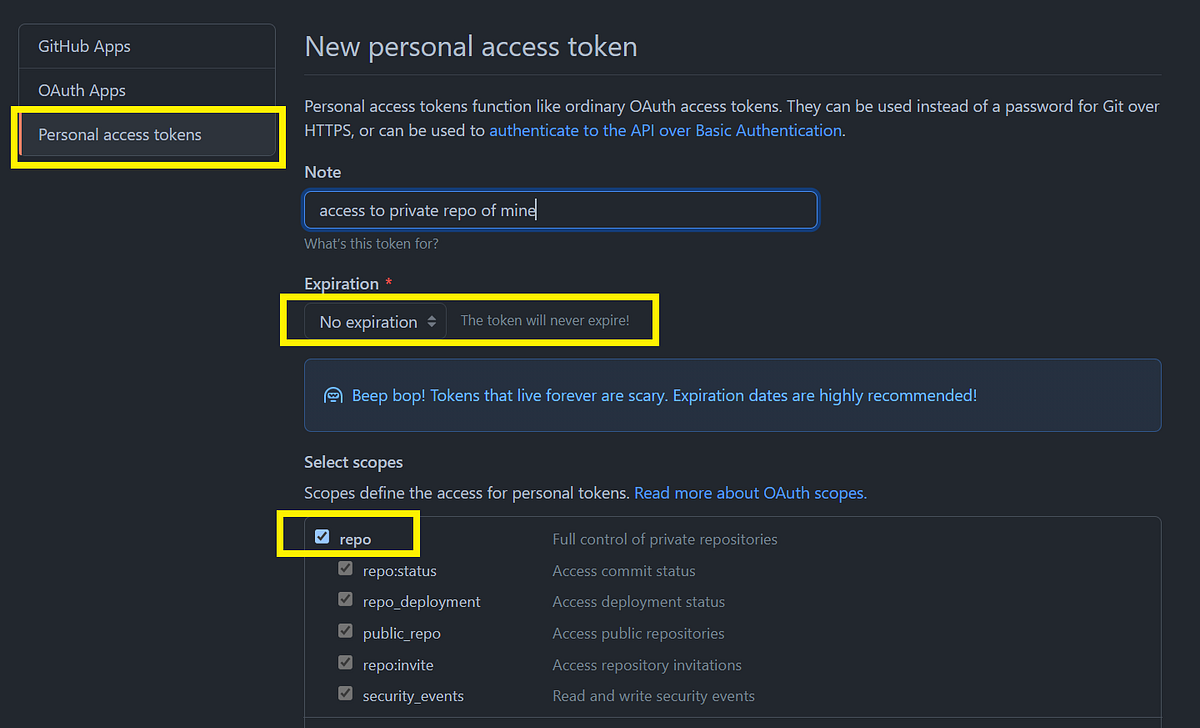Toggle the repo:status checkbox

345,568
